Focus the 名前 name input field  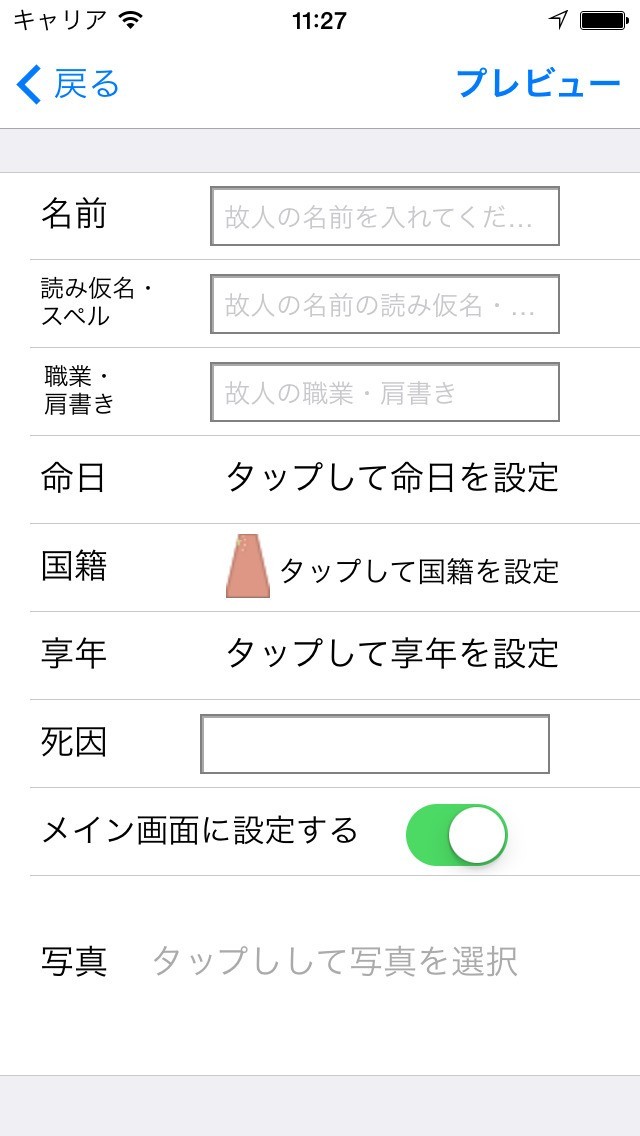tap(384, 216)
